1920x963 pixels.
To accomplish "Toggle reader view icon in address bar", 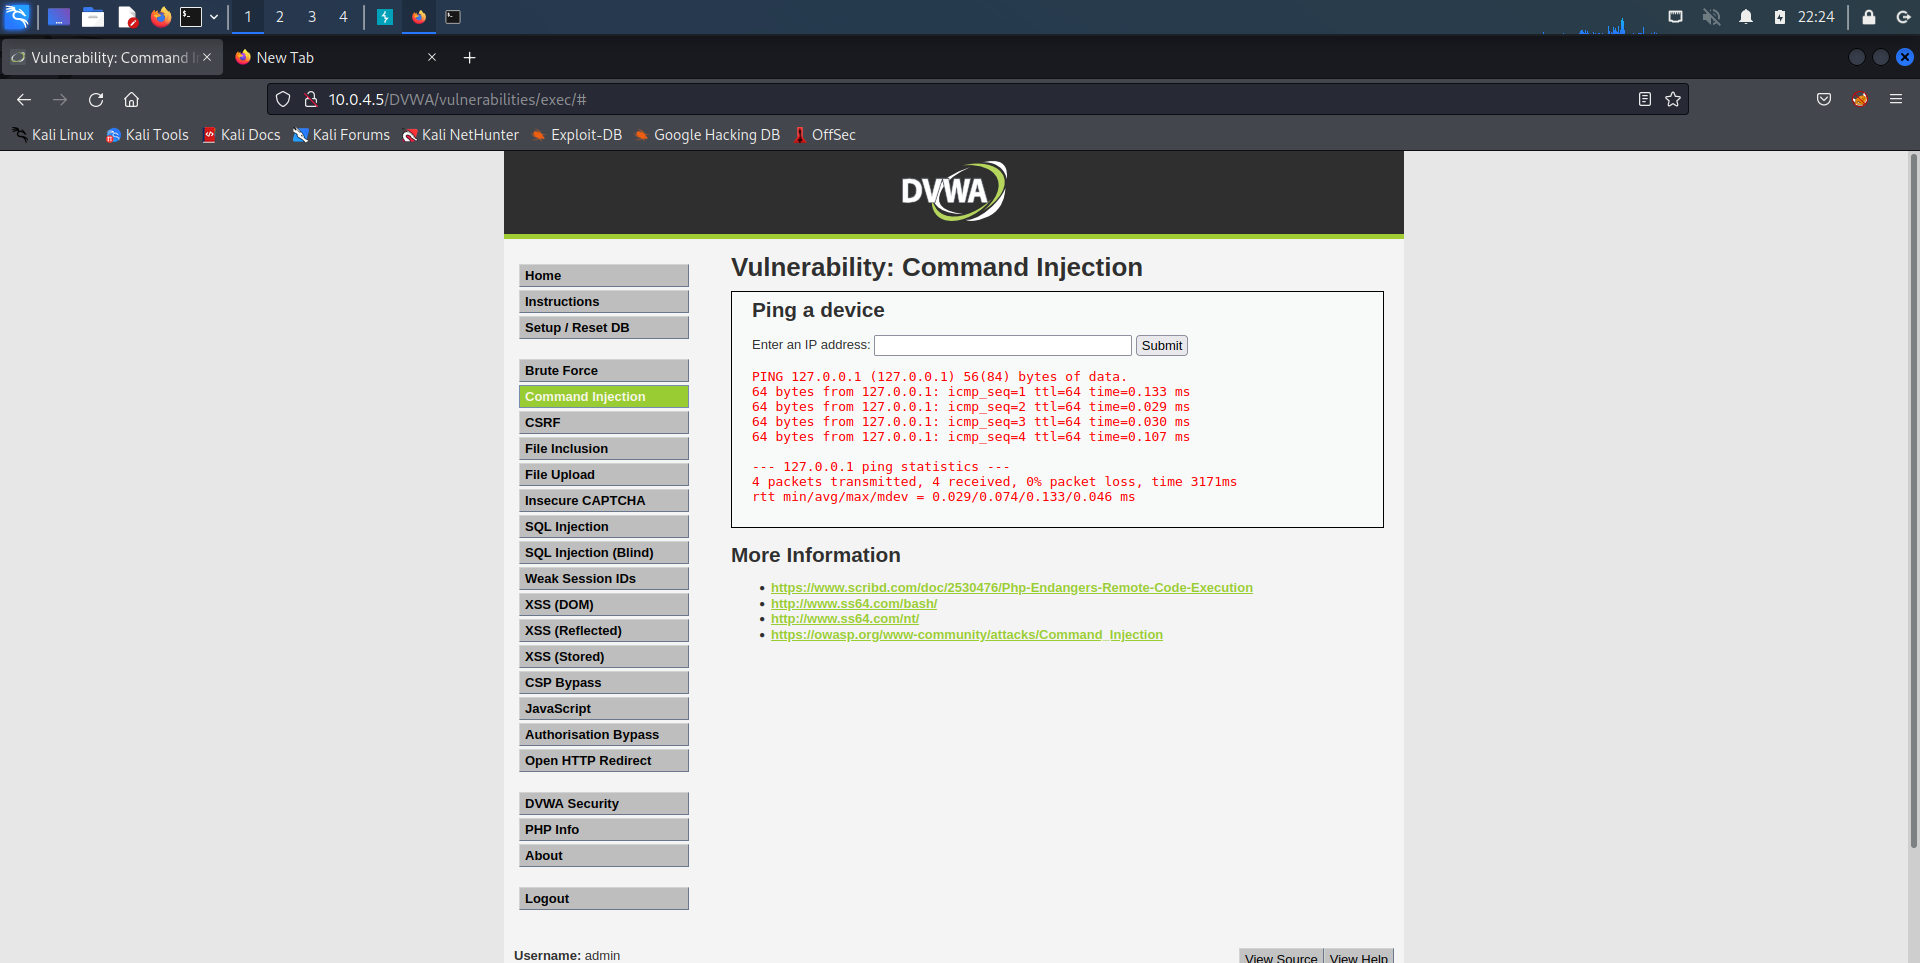I will [x=1644, y=100].
